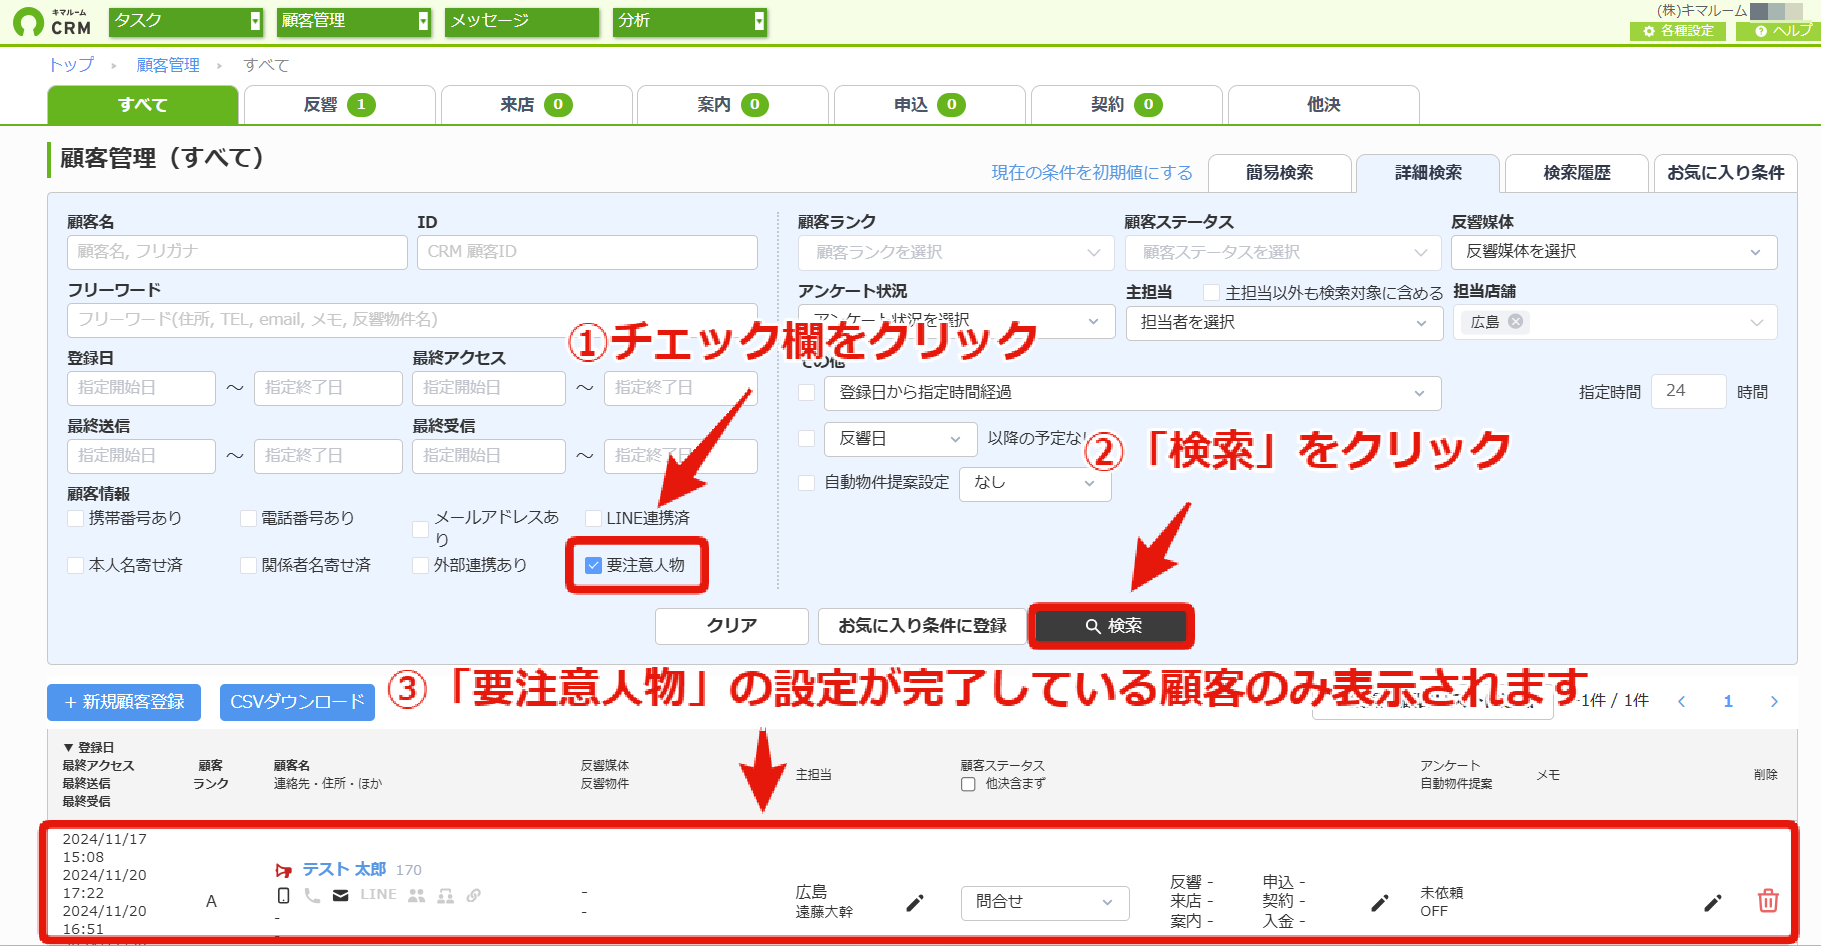Go to previous page with left chevron
This screenshot has height=946, width=1821.
pyautogui.click(x=1682, y=701)
